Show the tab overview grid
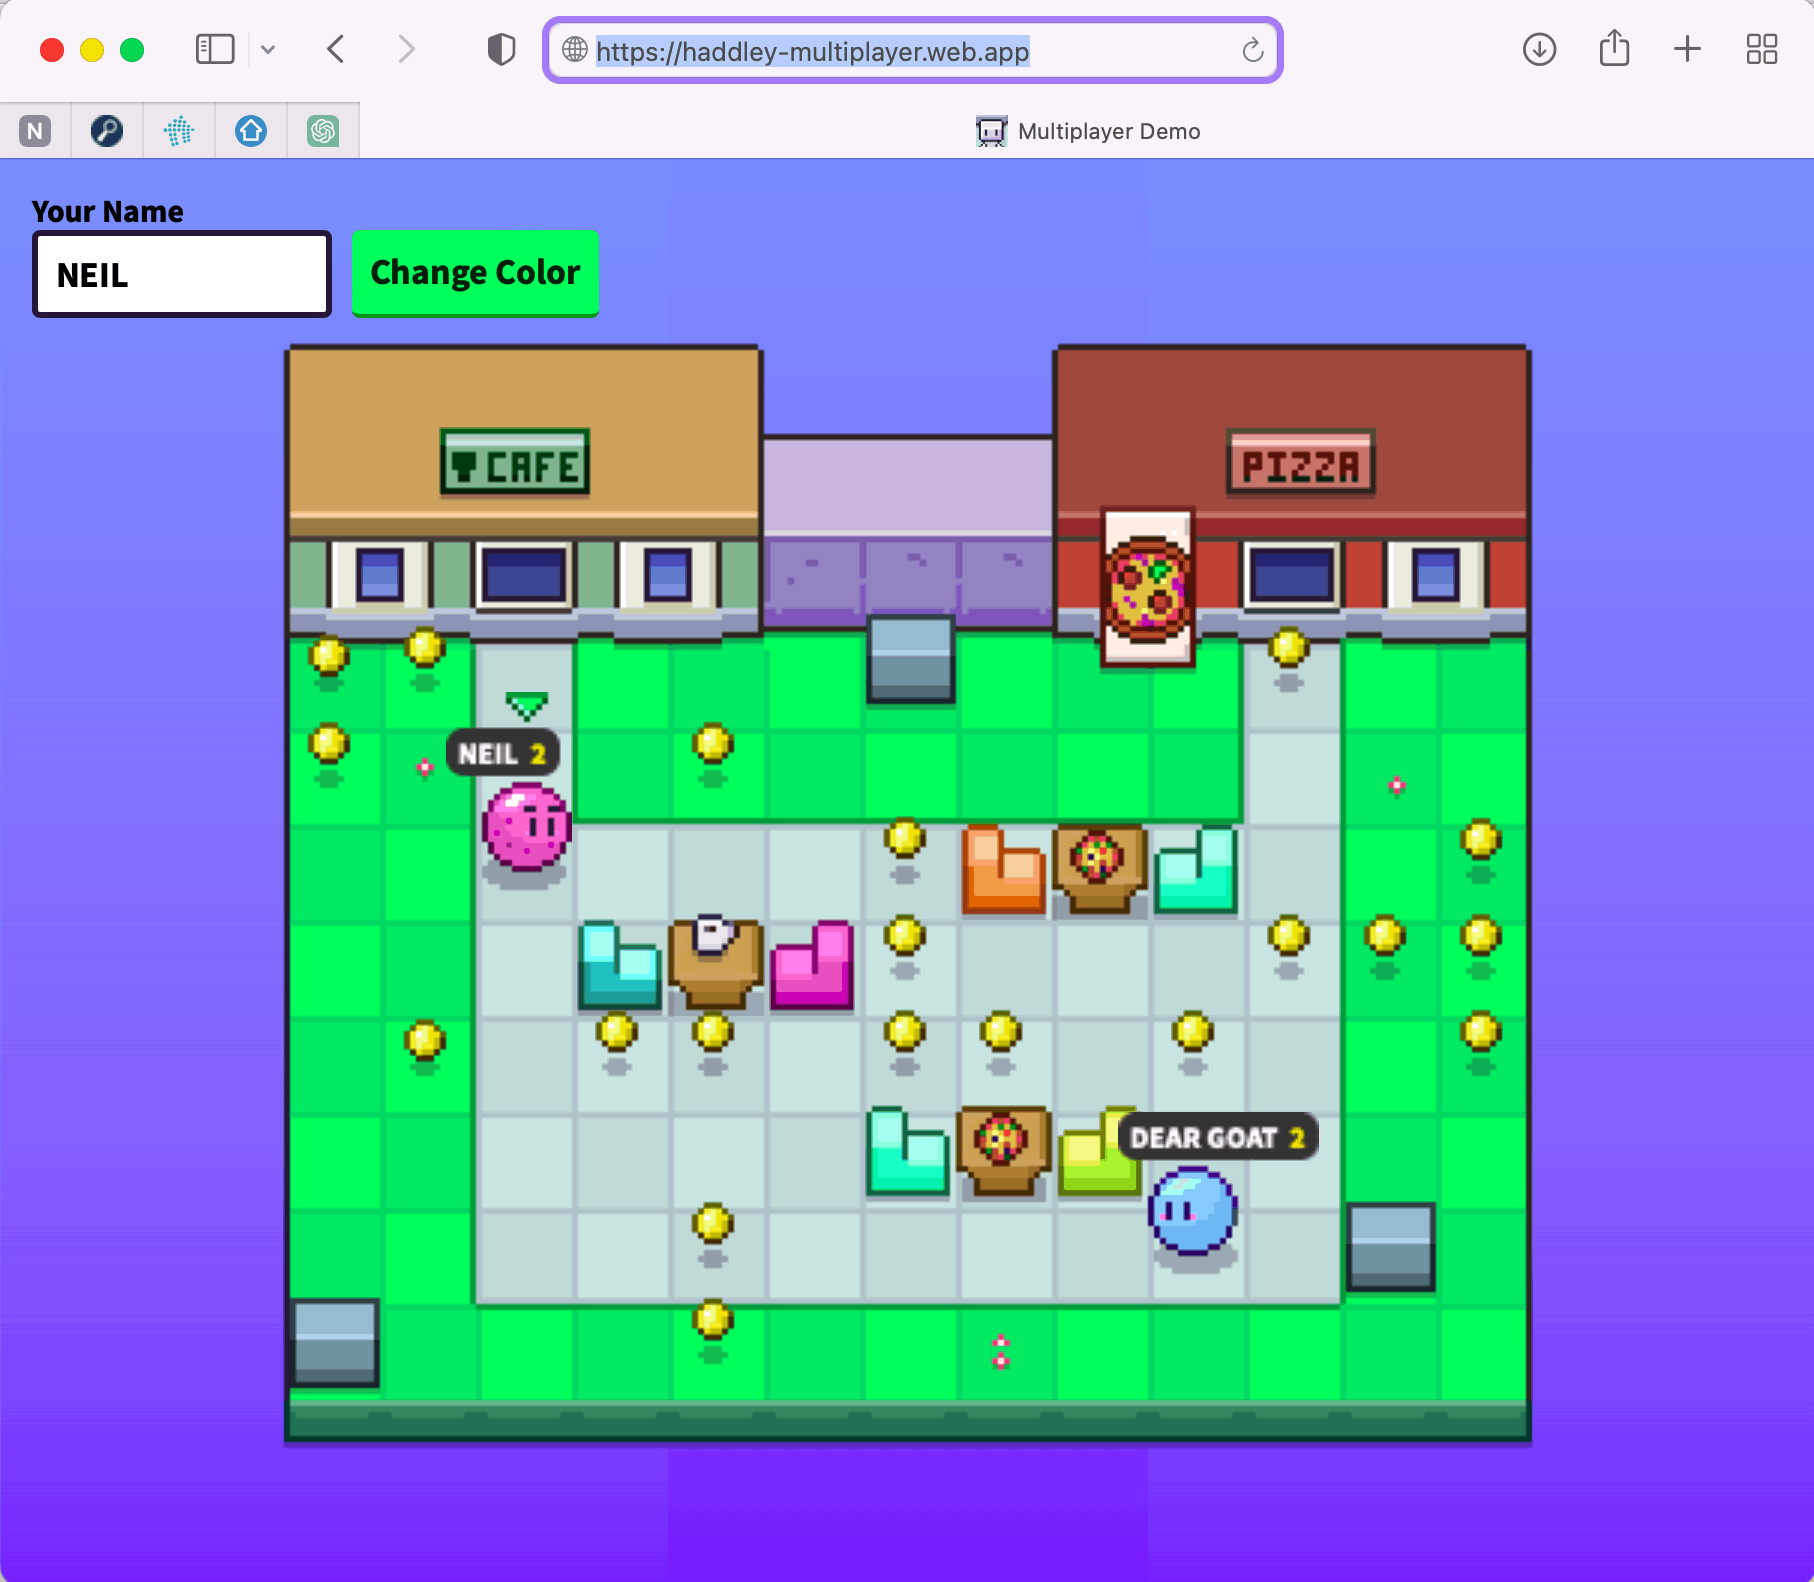The image size is (1814, 1582). click(x=1762, y=49)
